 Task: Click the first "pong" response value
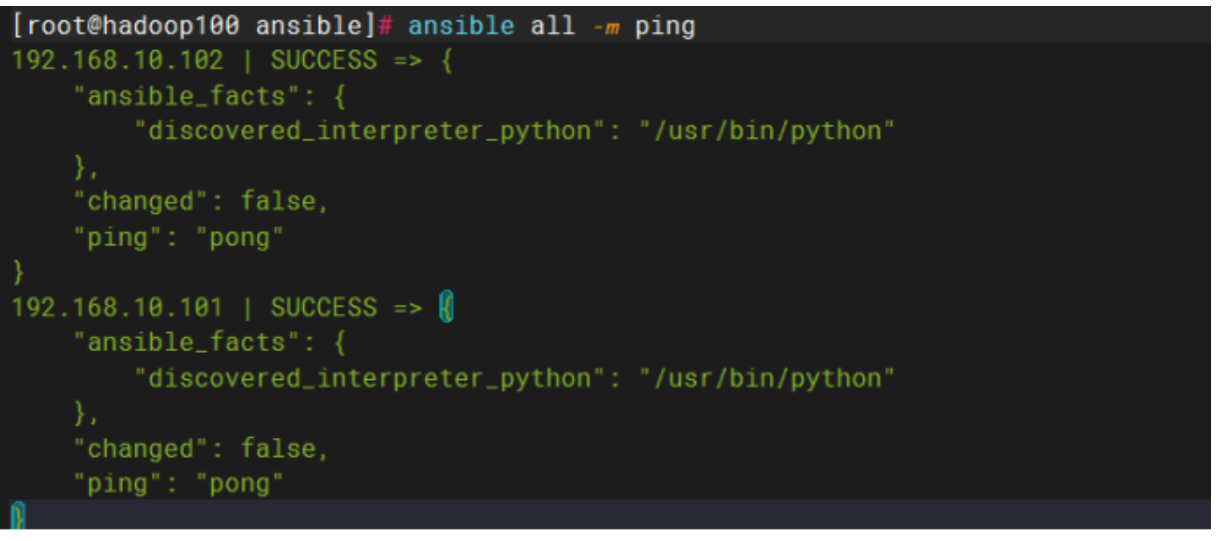[240, 237]
